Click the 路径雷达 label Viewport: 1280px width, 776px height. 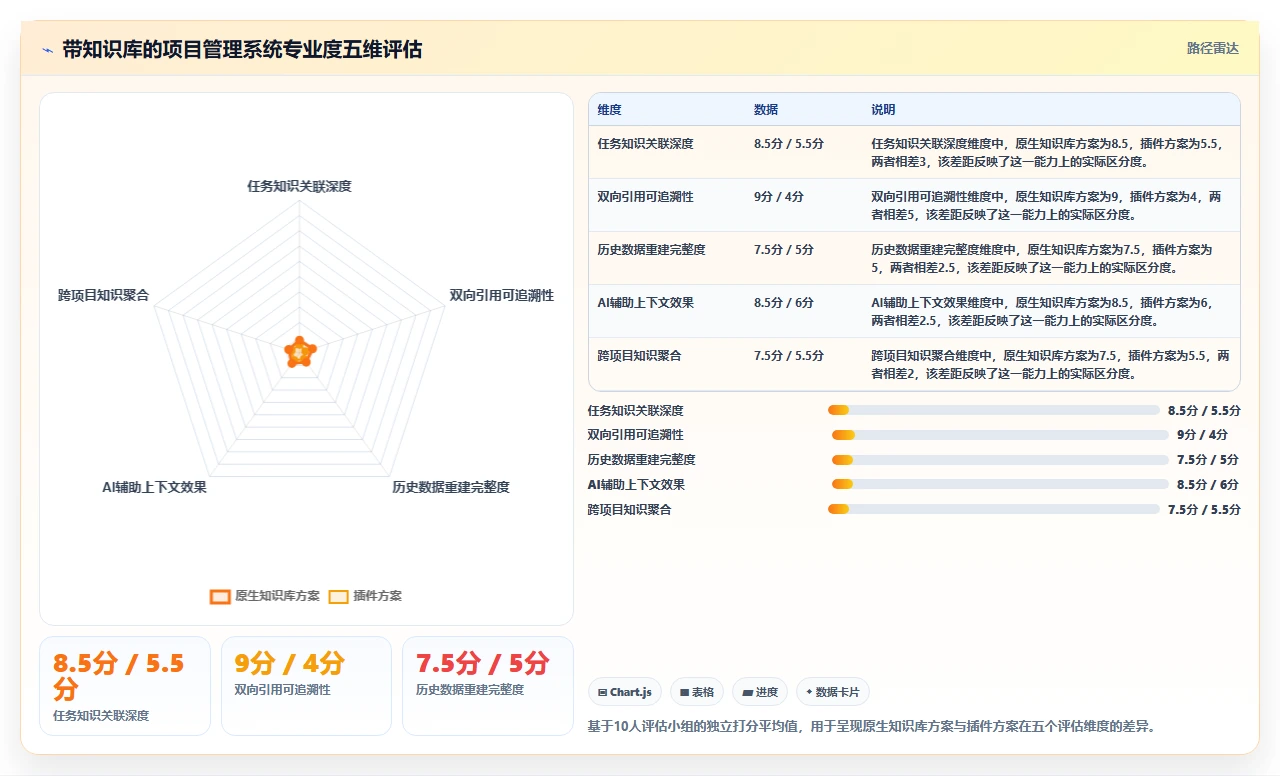point(1212,48)
